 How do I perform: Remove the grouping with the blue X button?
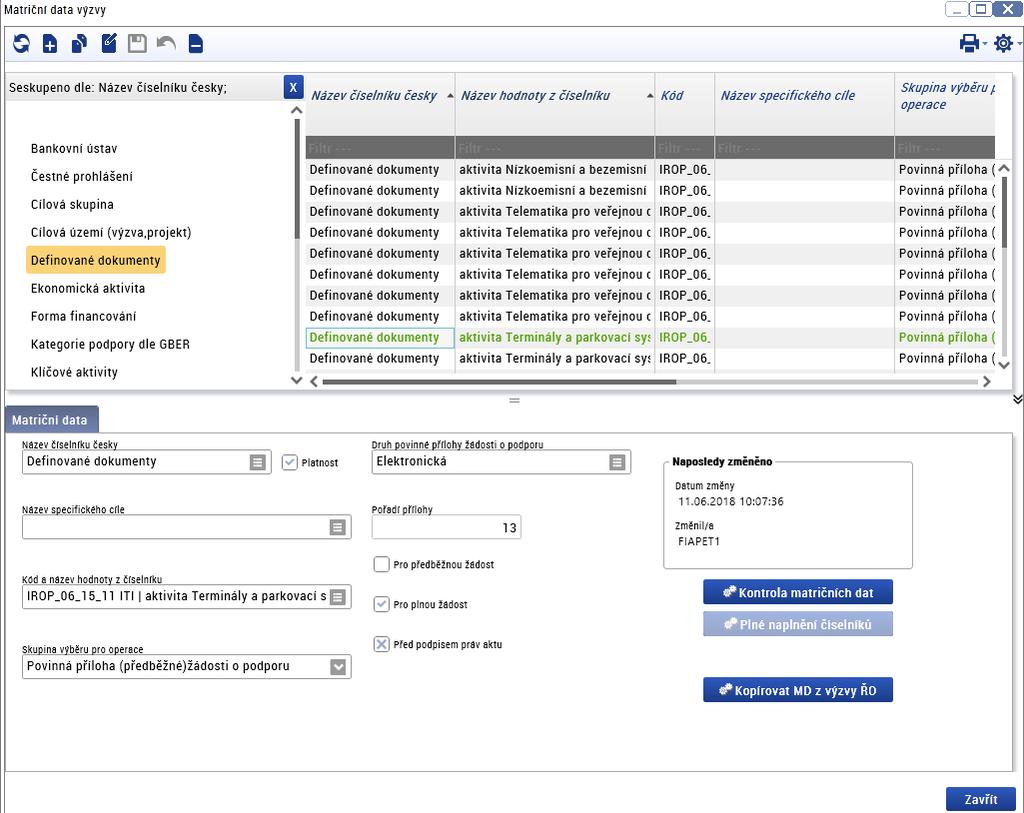tap(293, 87)
